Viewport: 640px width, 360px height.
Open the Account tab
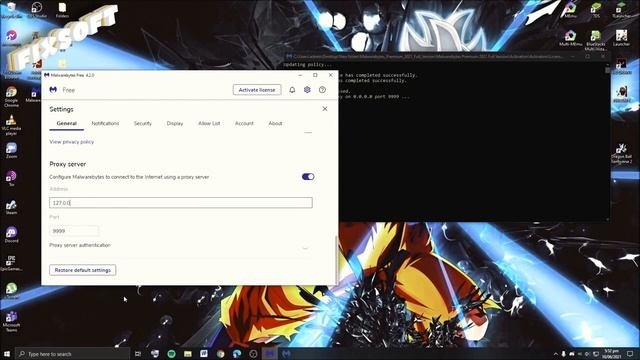point(244,123)
